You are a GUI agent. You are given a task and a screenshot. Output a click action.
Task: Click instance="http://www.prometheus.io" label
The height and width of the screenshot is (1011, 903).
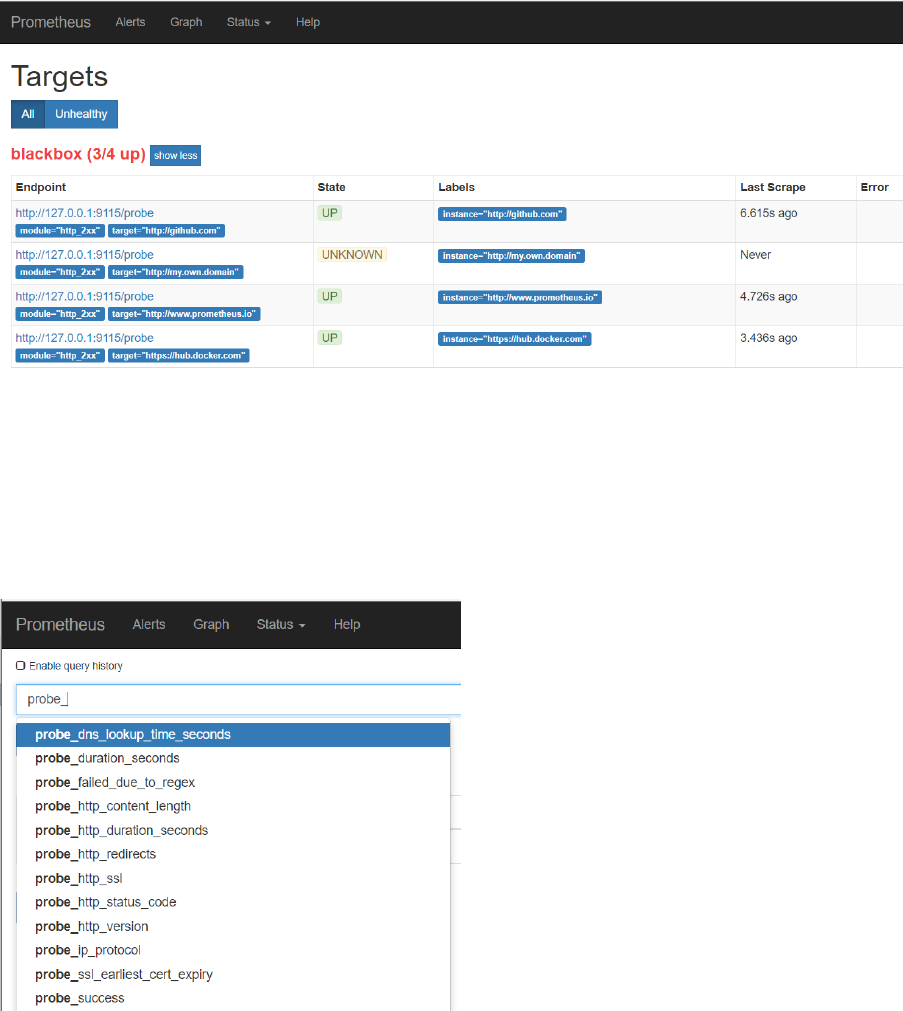[520, 297]
